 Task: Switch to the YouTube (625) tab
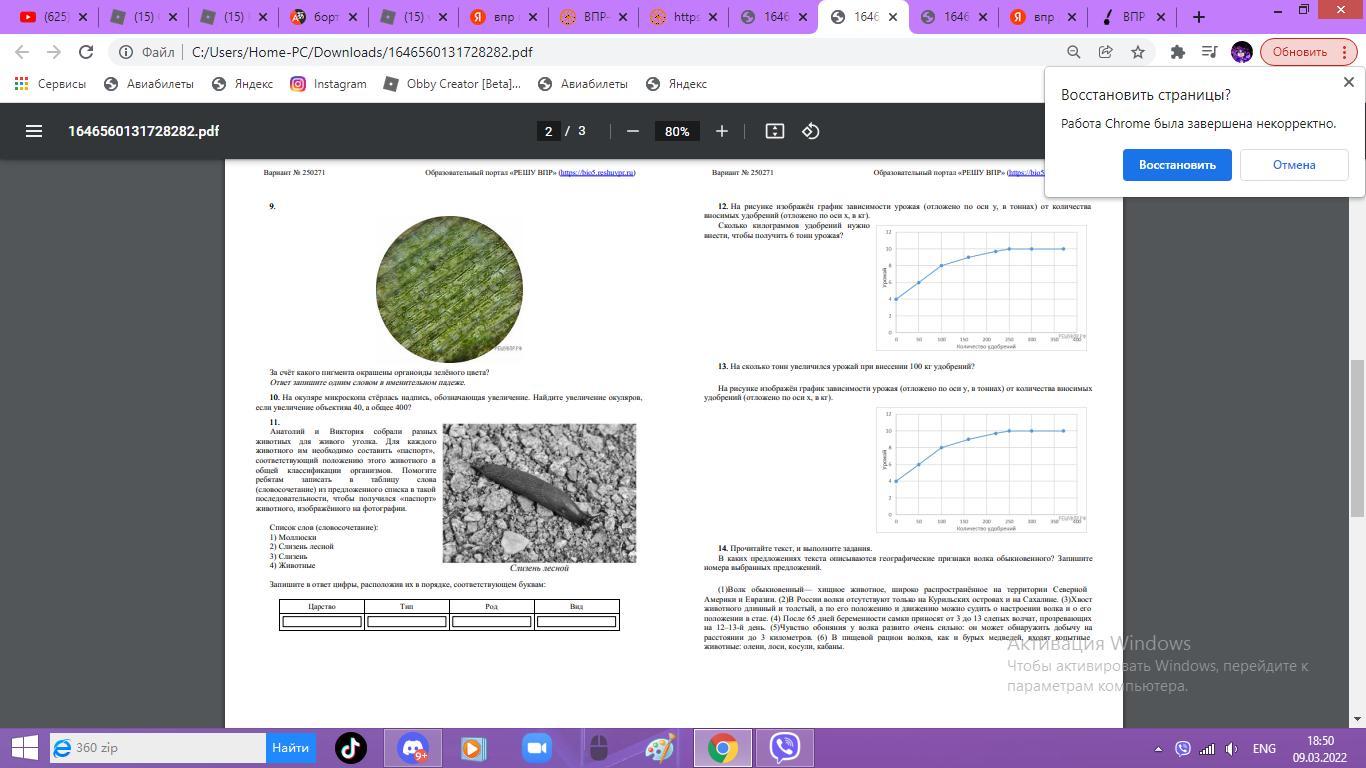50,17
